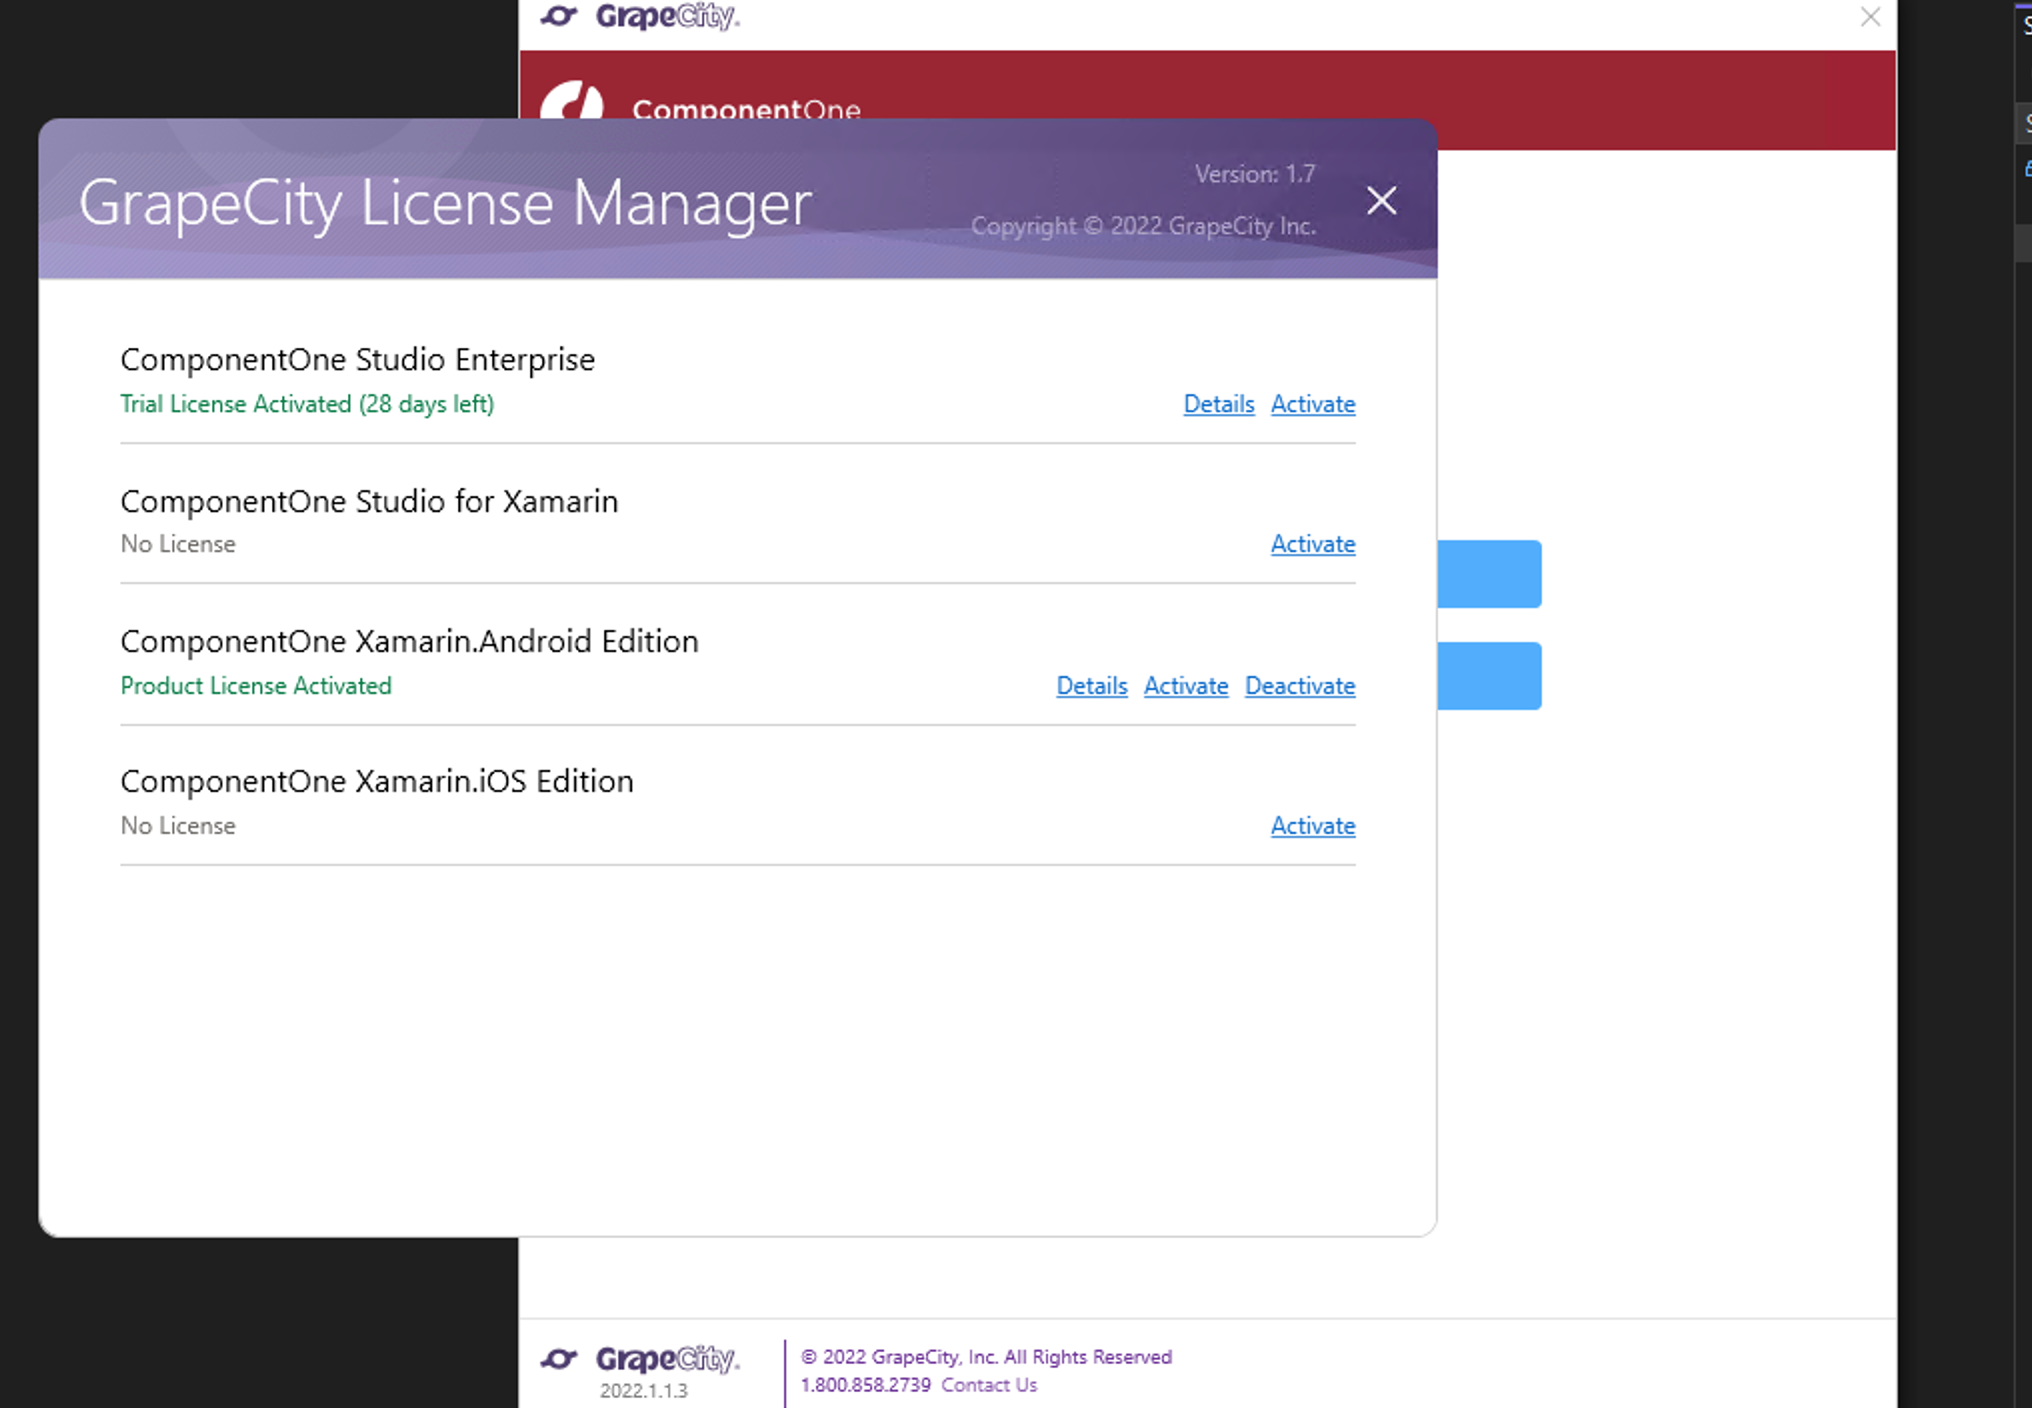
Task: Click the 'GrapeCity License Manager' title
Action: click(445, 204)
